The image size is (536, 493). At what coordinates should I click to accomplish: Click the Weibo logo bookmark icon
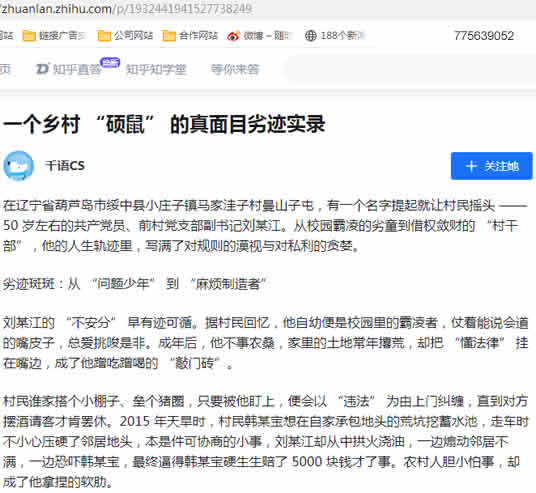[x=234, y=36]
